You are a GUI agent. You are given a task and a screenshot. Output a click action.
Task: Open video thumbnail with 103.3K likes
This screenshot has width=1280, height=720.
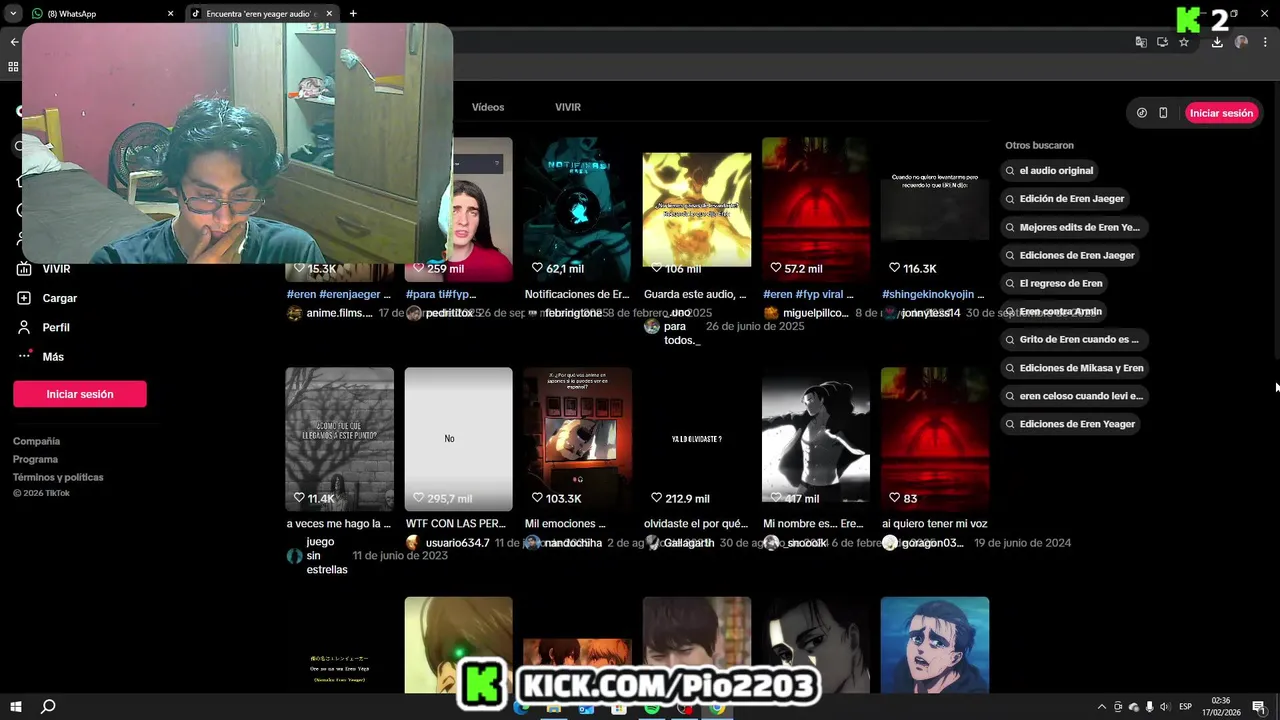click(x=578, y=439)
